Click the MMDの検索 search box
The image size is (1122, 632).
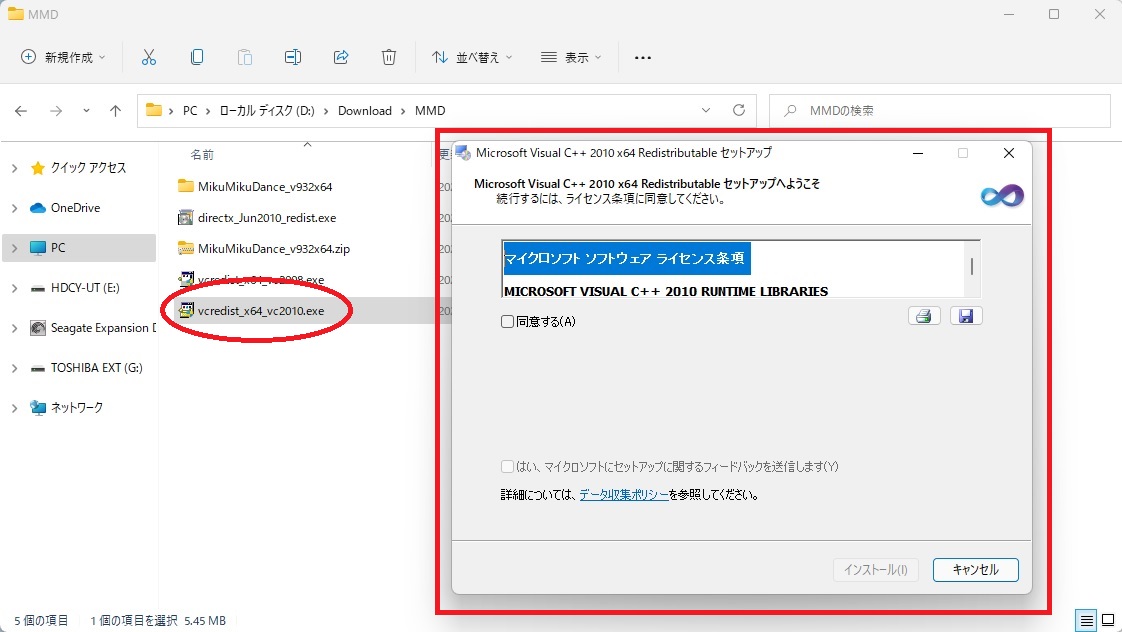940,111
